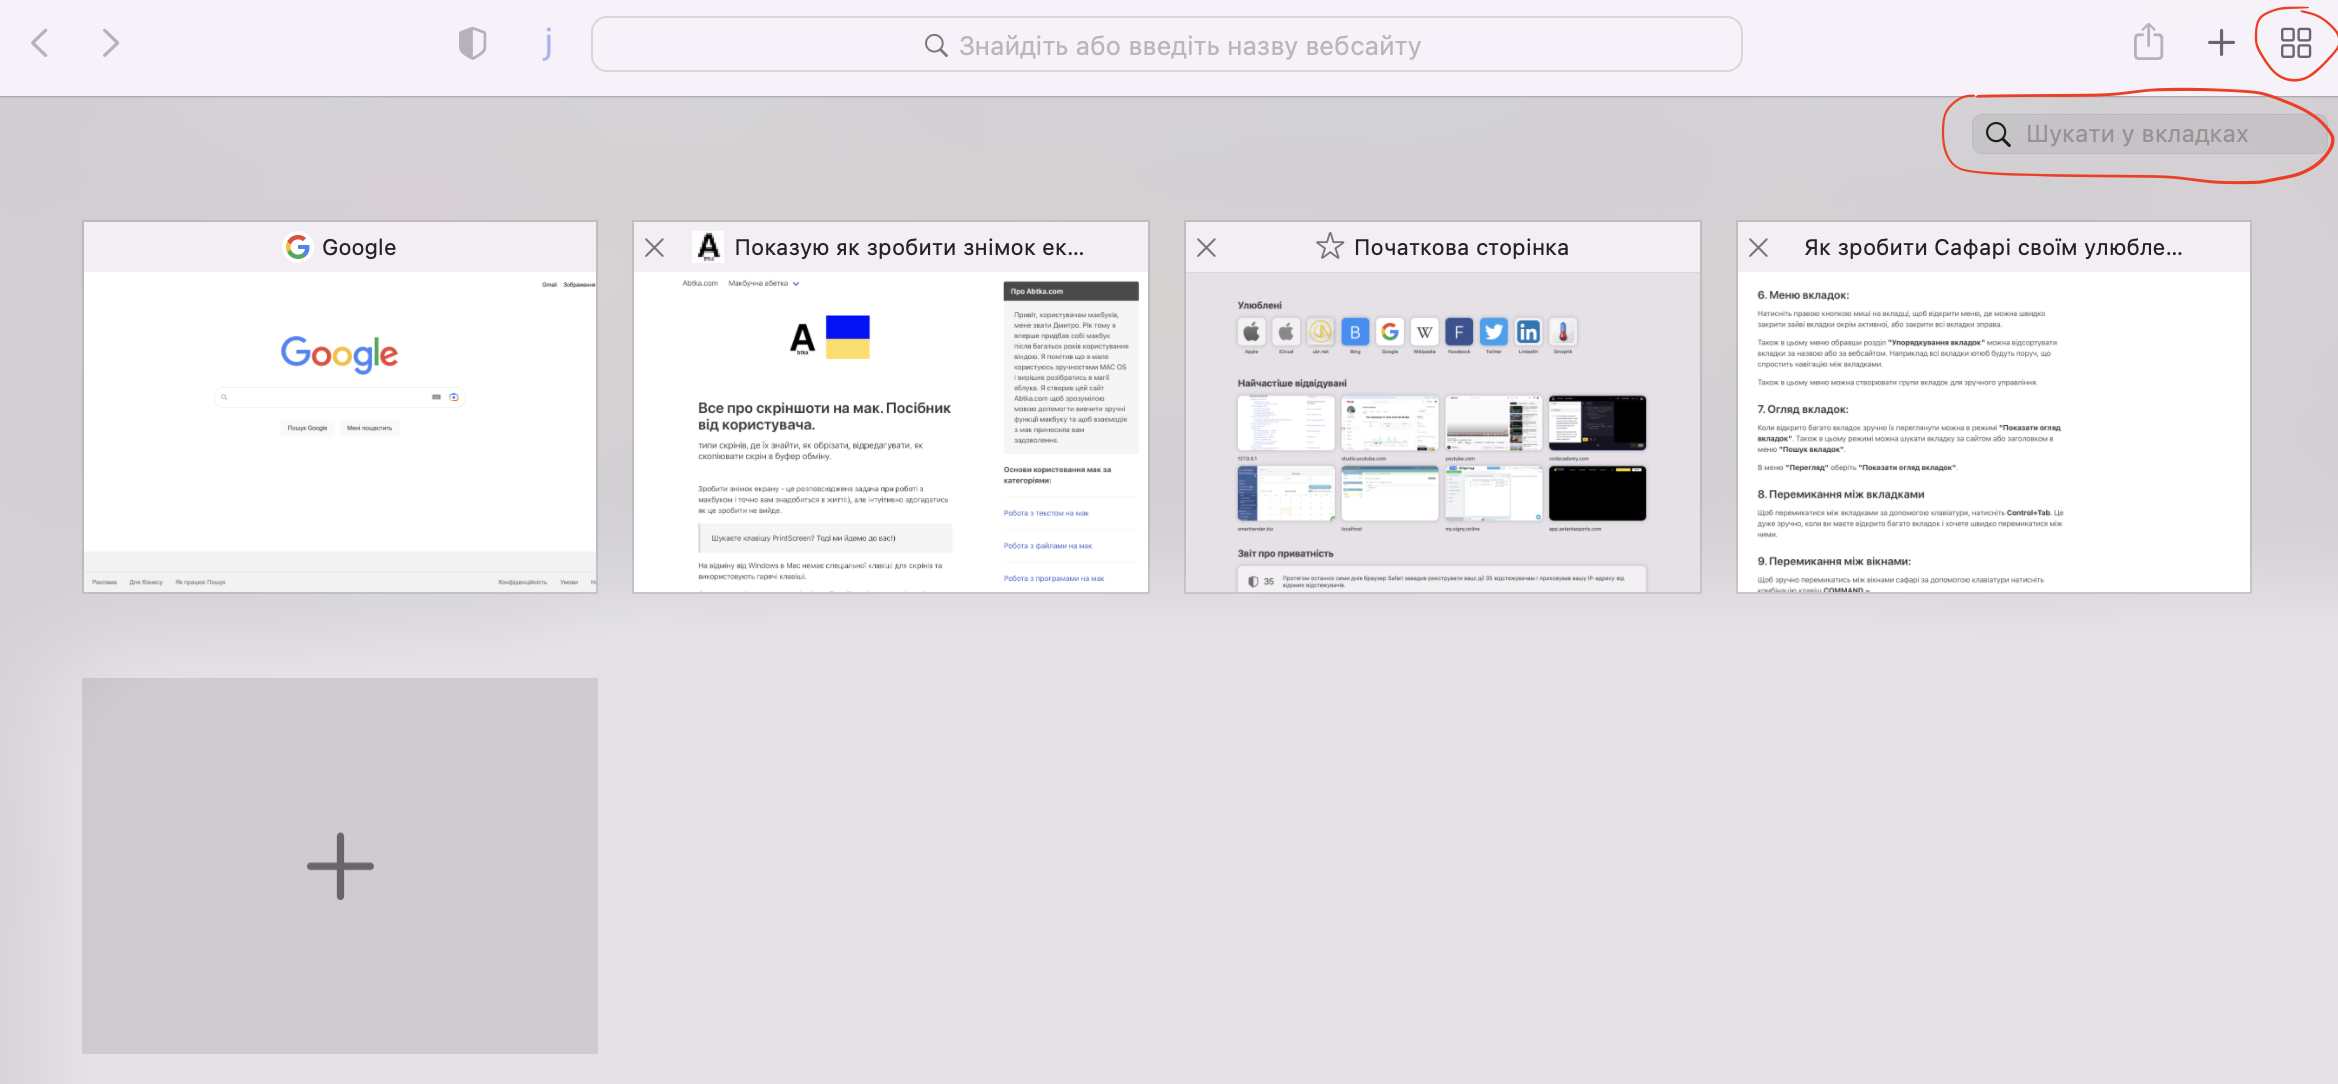The height and width of the screenshot is (1084, 2338).
Task: Click the Abtka A favicon in tab title
Action: pyautogui.click(x=708, y=247)
